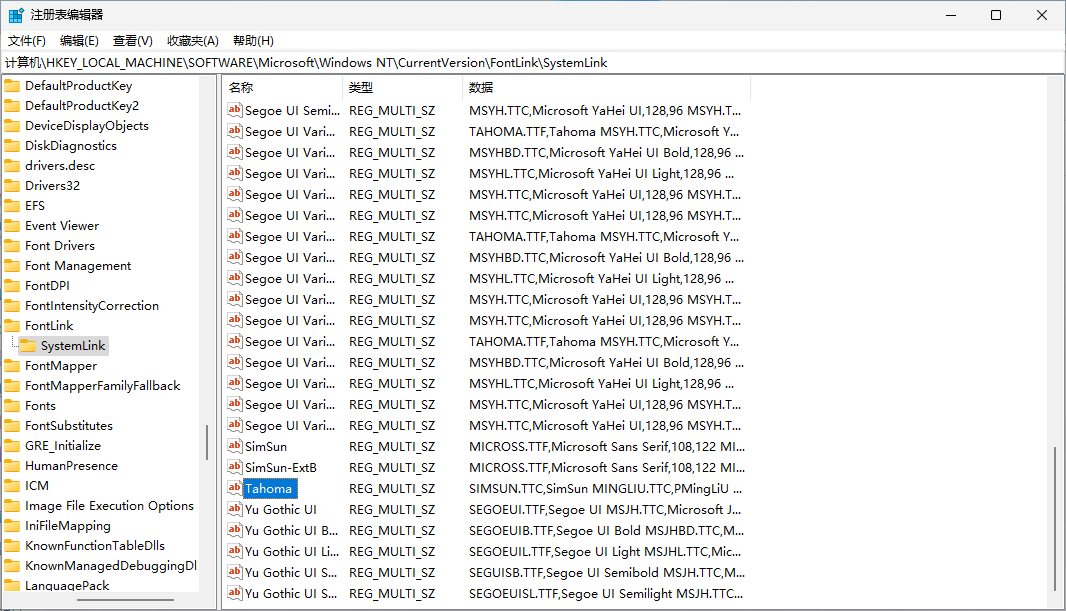The height and width of the screenshot is (611, 1066).
Task: Open the 帮助(H) help menu
Action: [x=253, y=41]
